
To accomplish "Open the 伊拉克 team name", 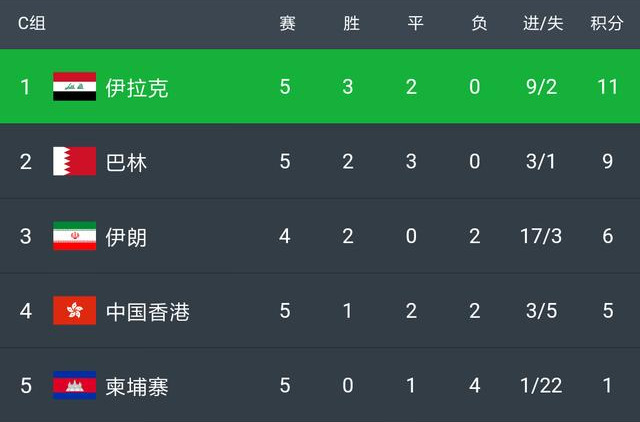I will pyautogui.click(x=137, y=88).
